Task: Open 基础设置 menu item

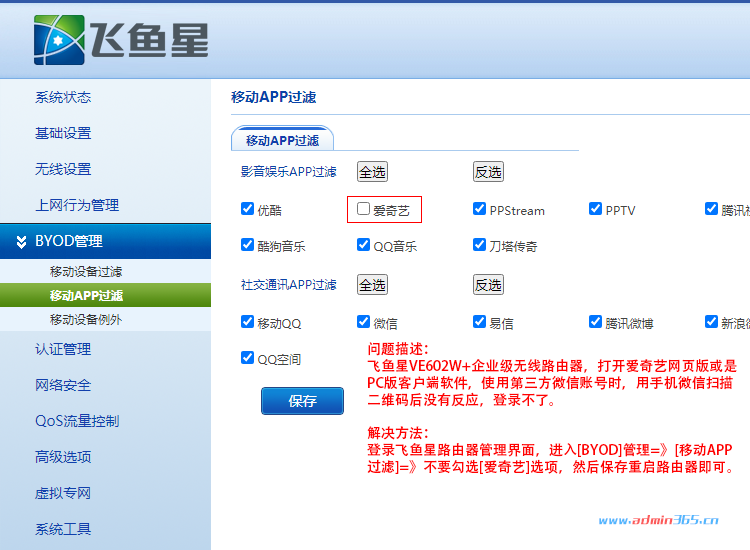Action: pos(63,133)
